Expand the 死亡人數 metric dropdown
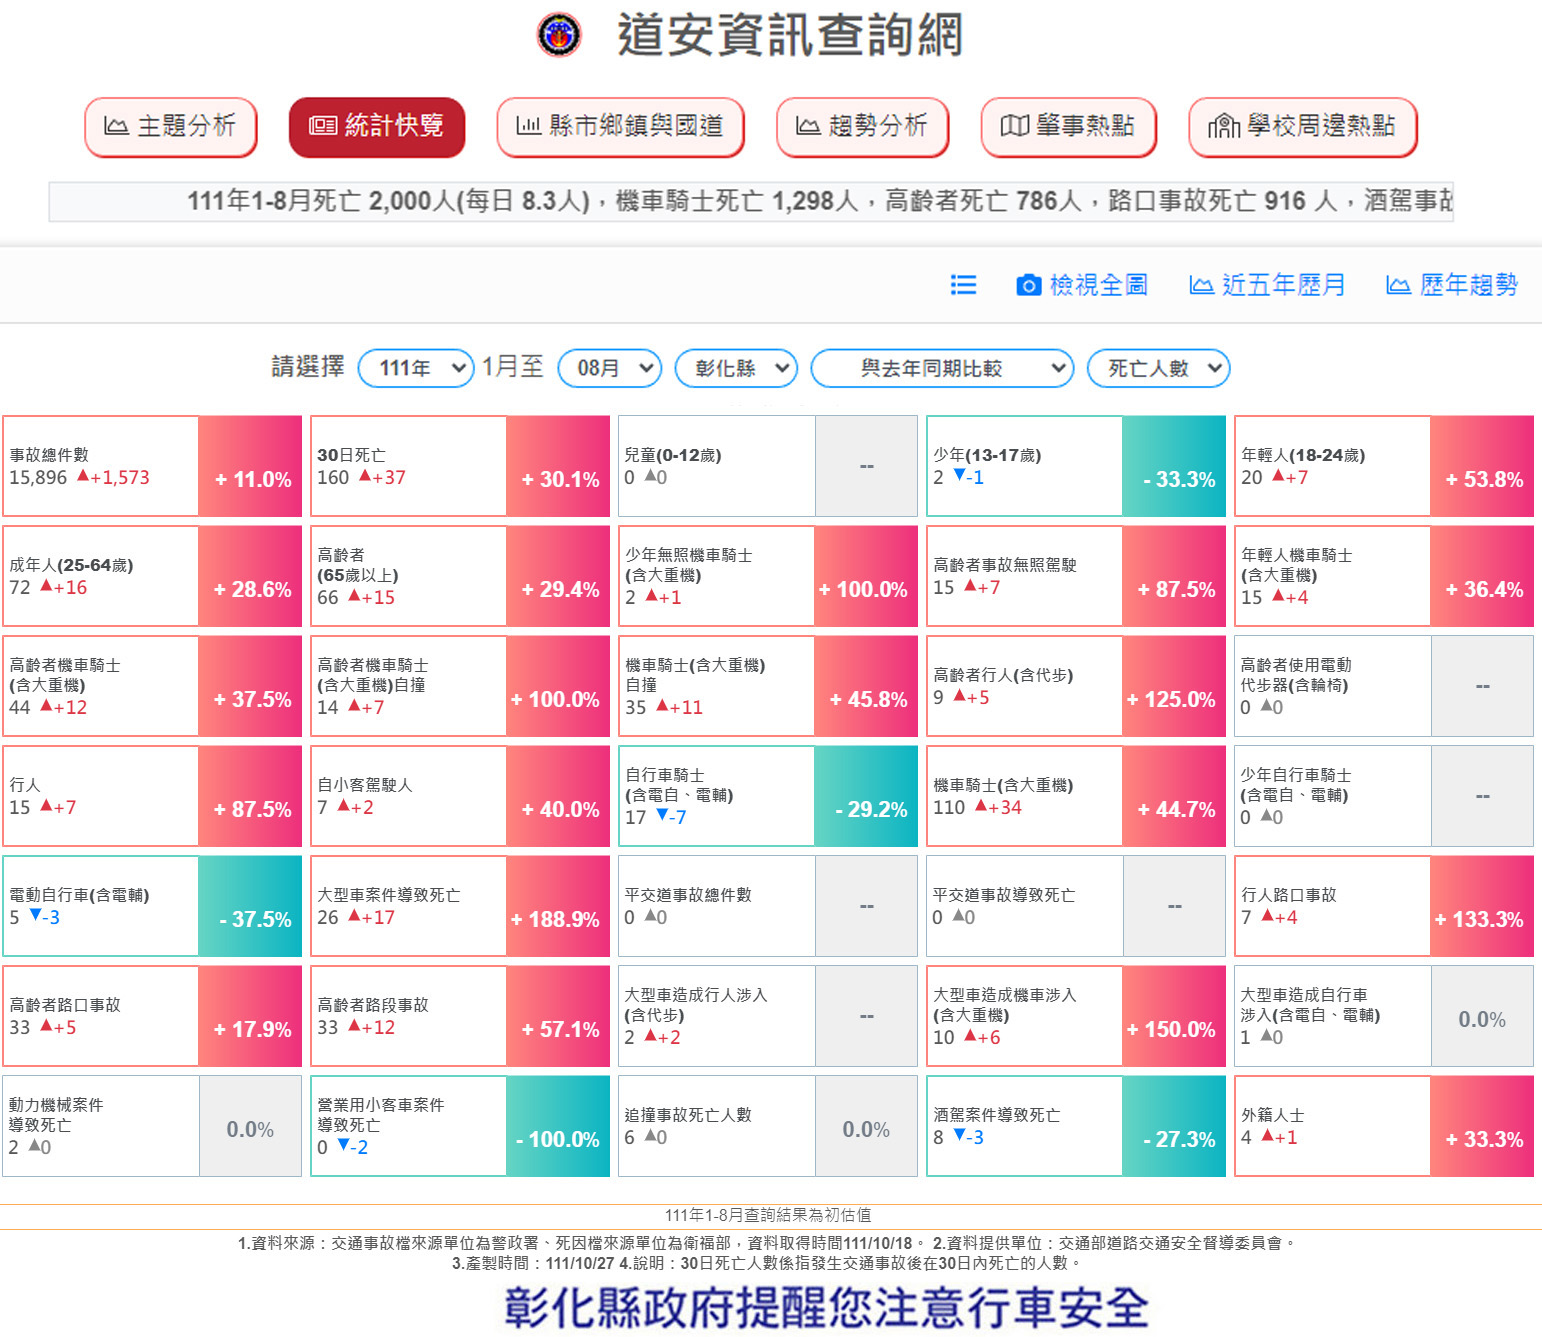Viewport: 1542px width, 1337px height. pyautogui.click(x=1158, y=368)
